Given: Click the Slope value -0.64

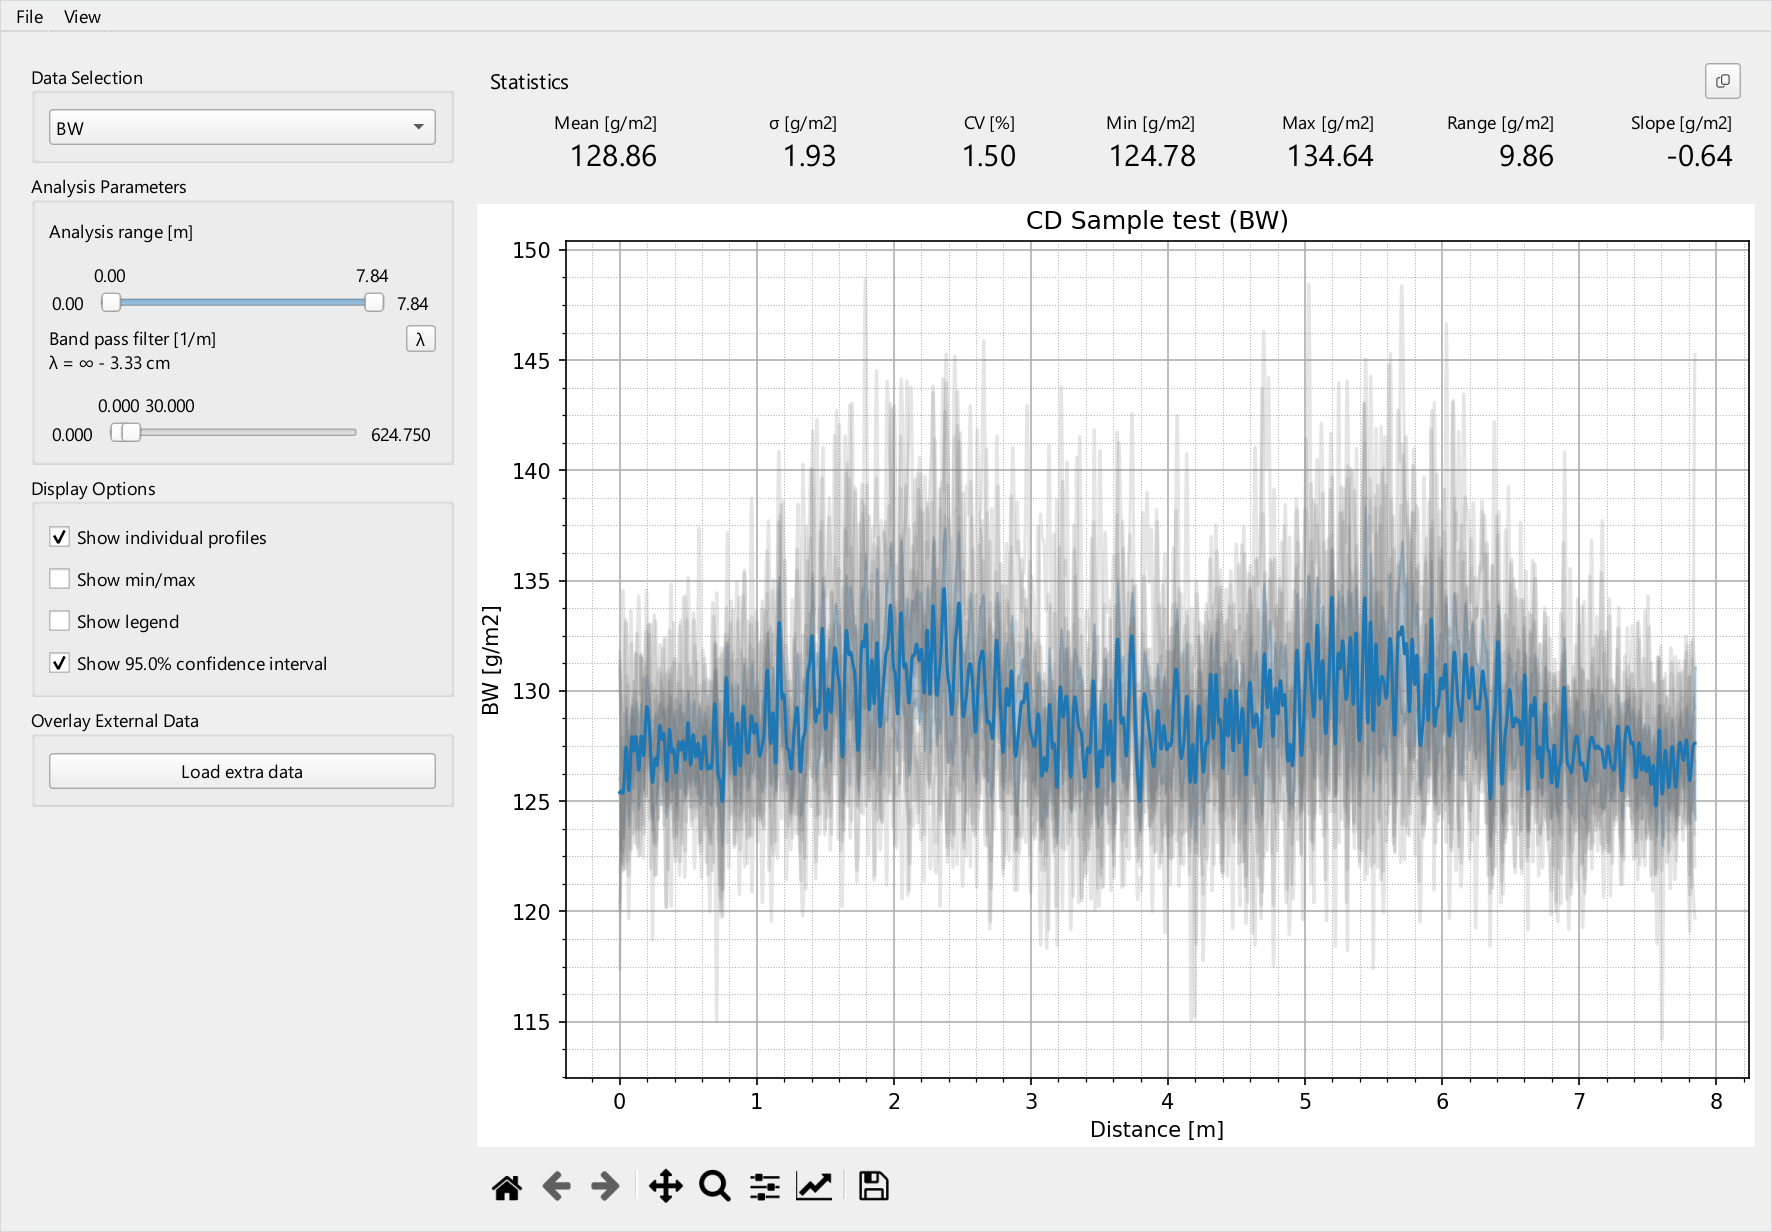Looking at the screenshot, I should pos(1699,156).
